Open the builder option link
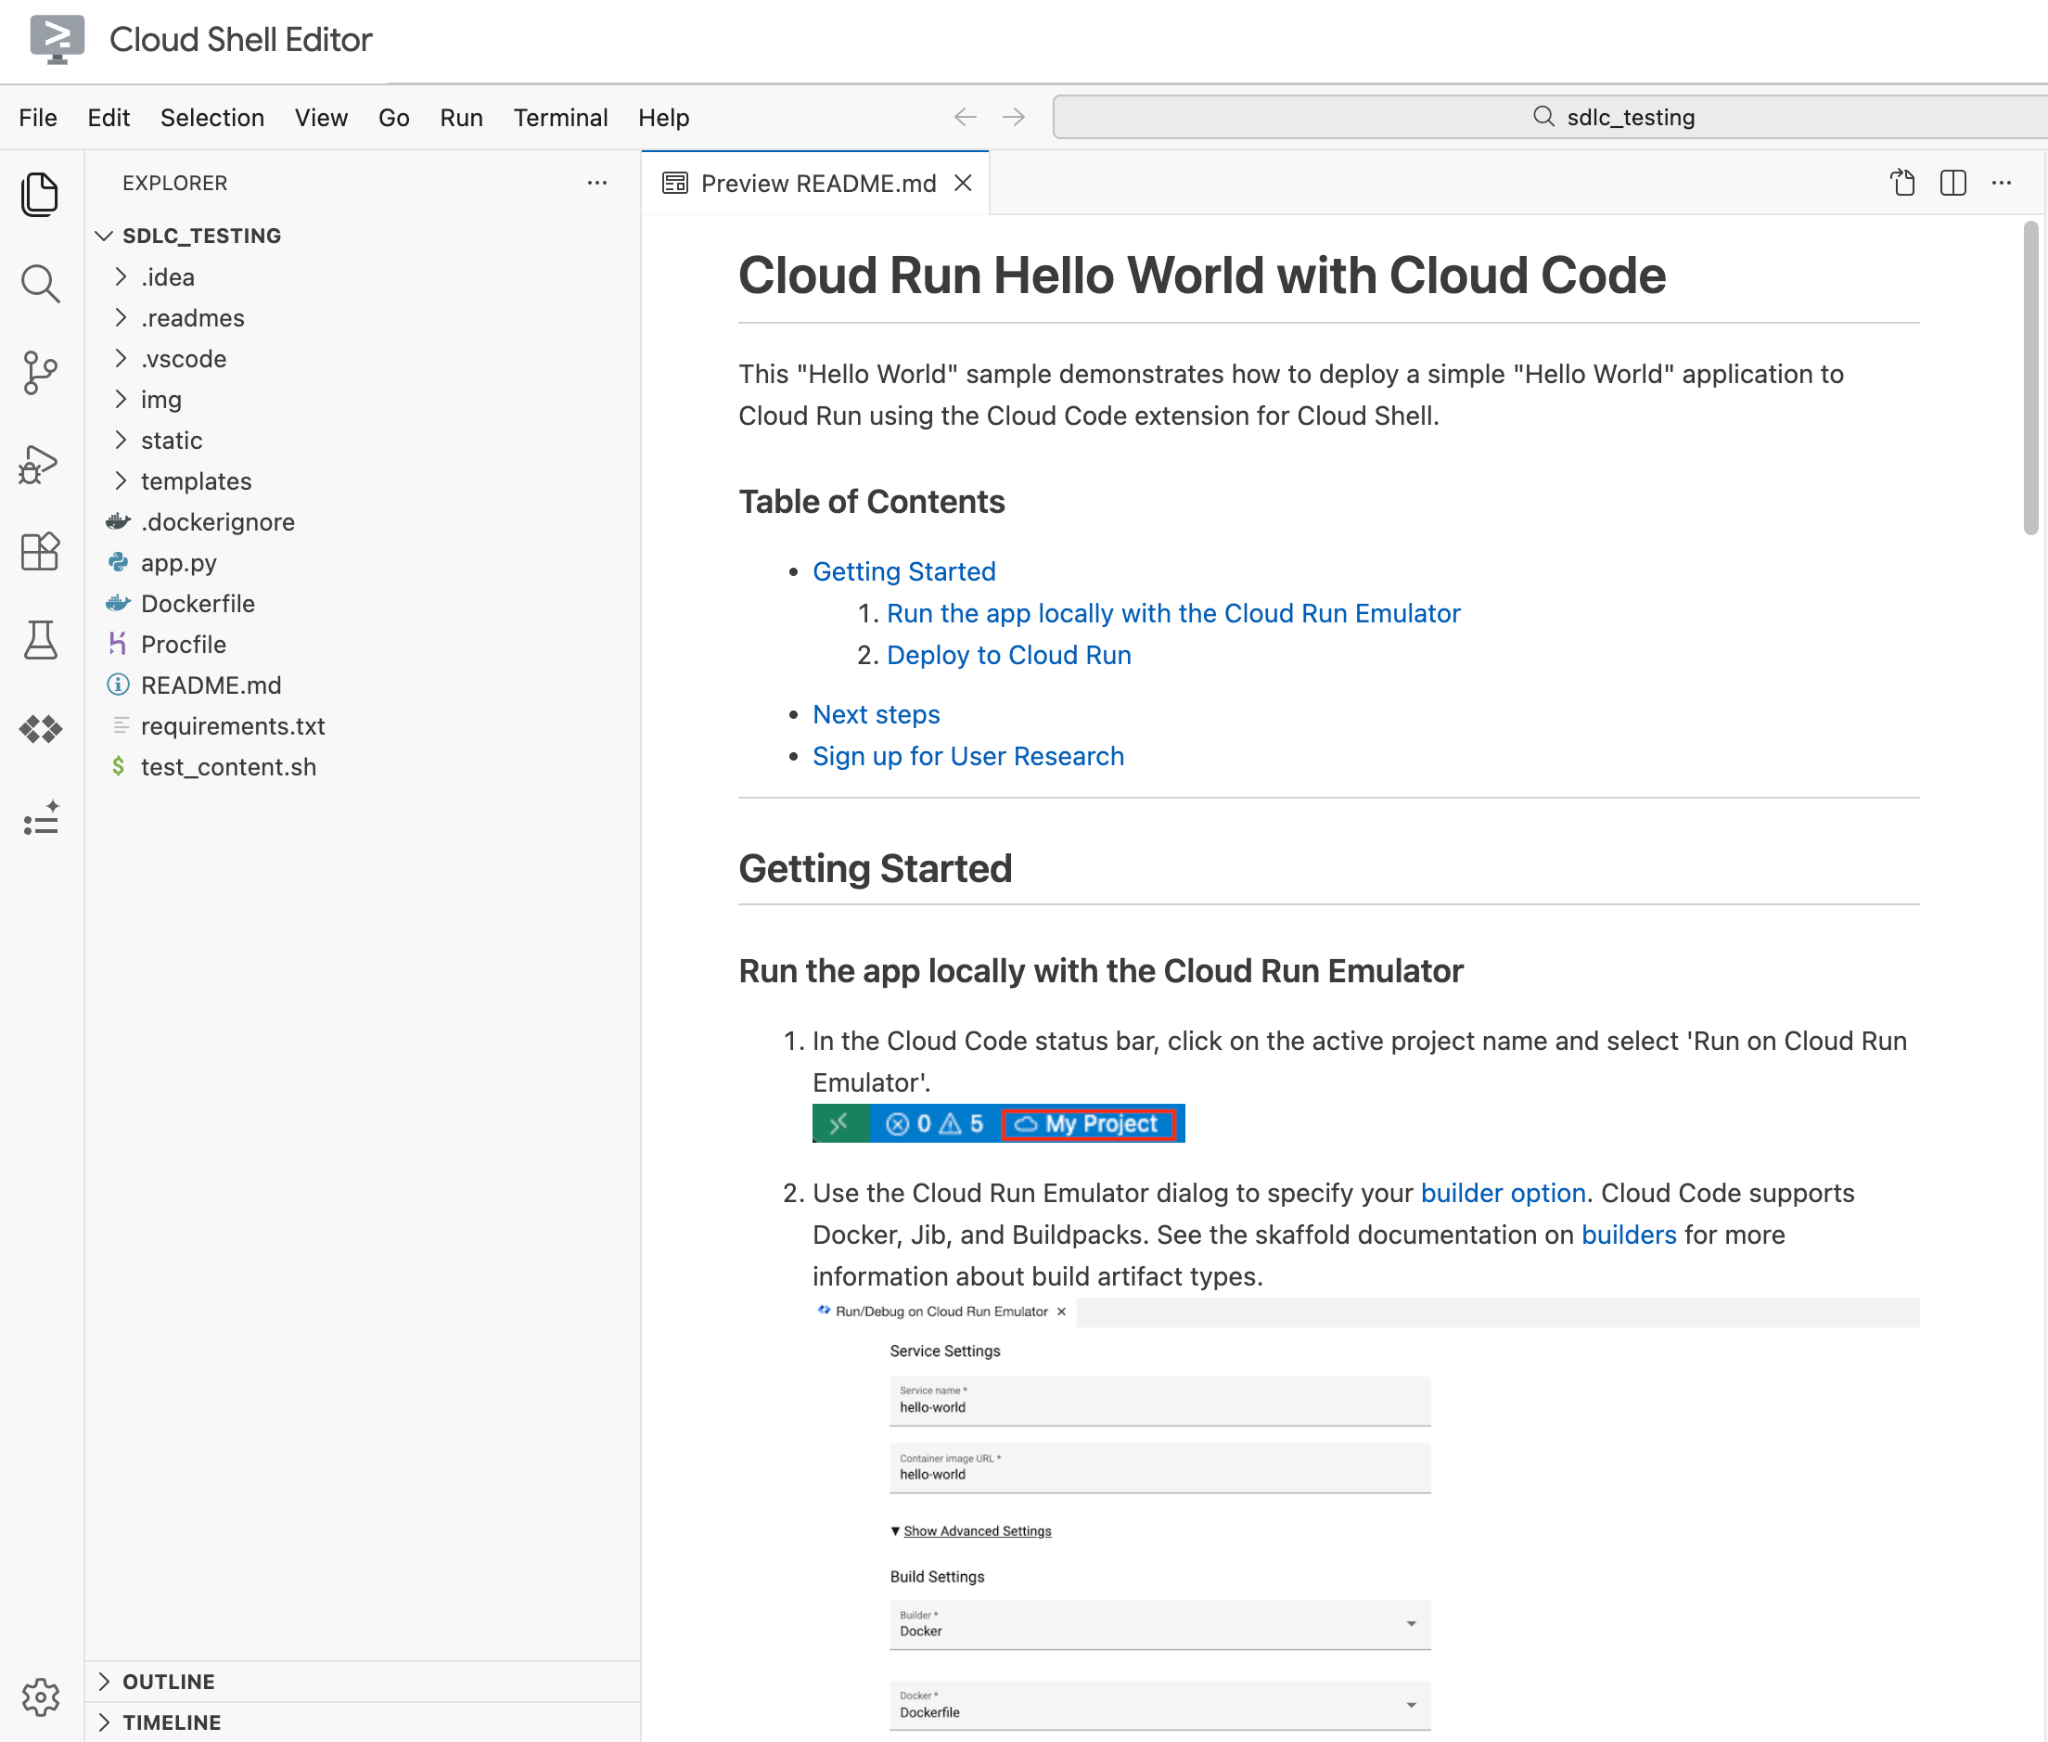The height and width of the screenshot is (1742, 2048). [1503, 1194]
